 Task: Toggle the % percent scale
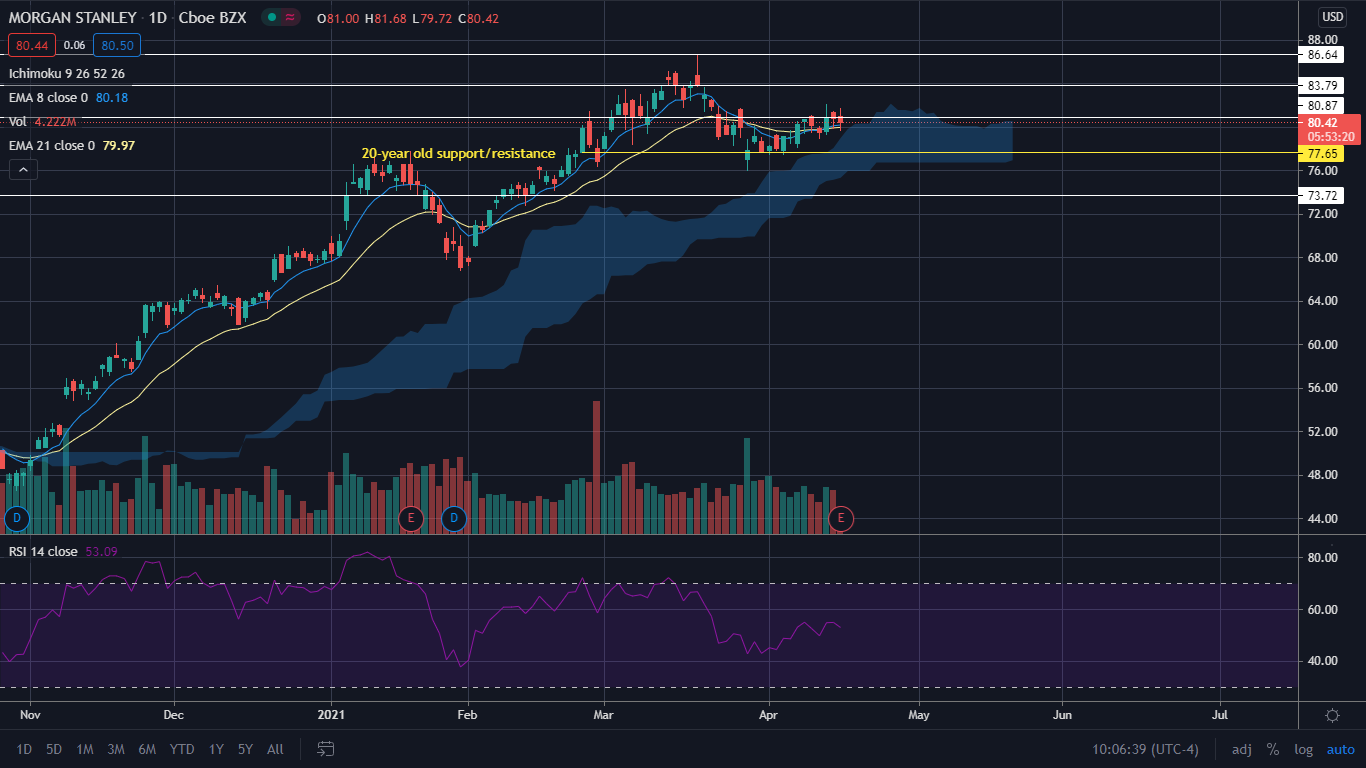(x=1273, y=749)
